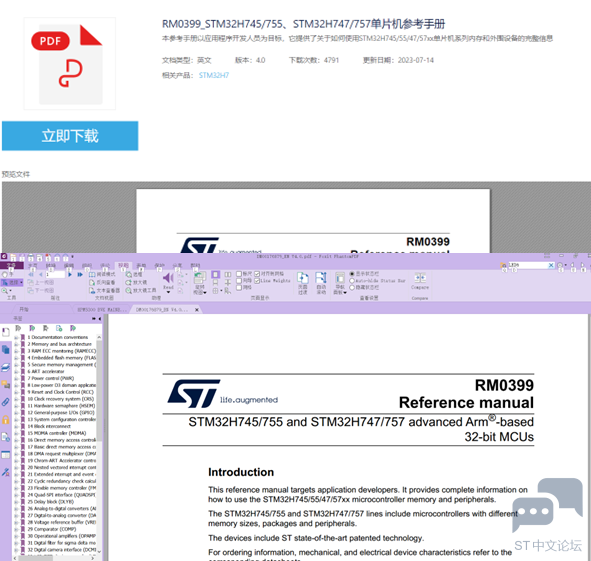The height and width of the screenshot is (561, 591).
Task: Open the 选择 tool dropdown
Action: tap(21, 282)
